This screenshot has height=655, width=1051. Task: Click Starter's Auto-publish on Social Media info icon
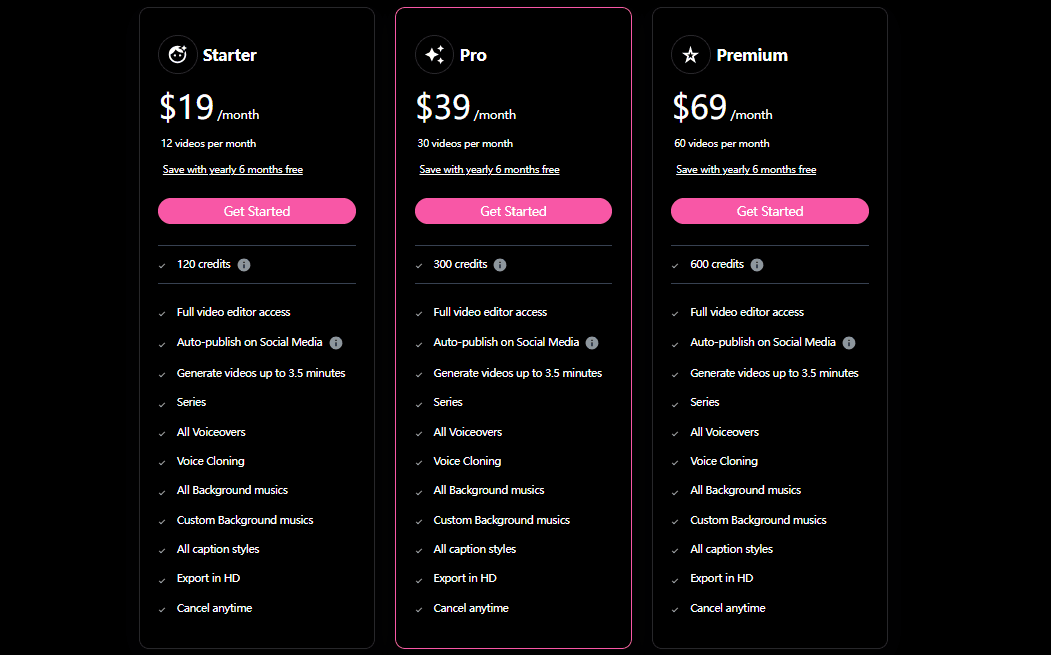[336, 343]
